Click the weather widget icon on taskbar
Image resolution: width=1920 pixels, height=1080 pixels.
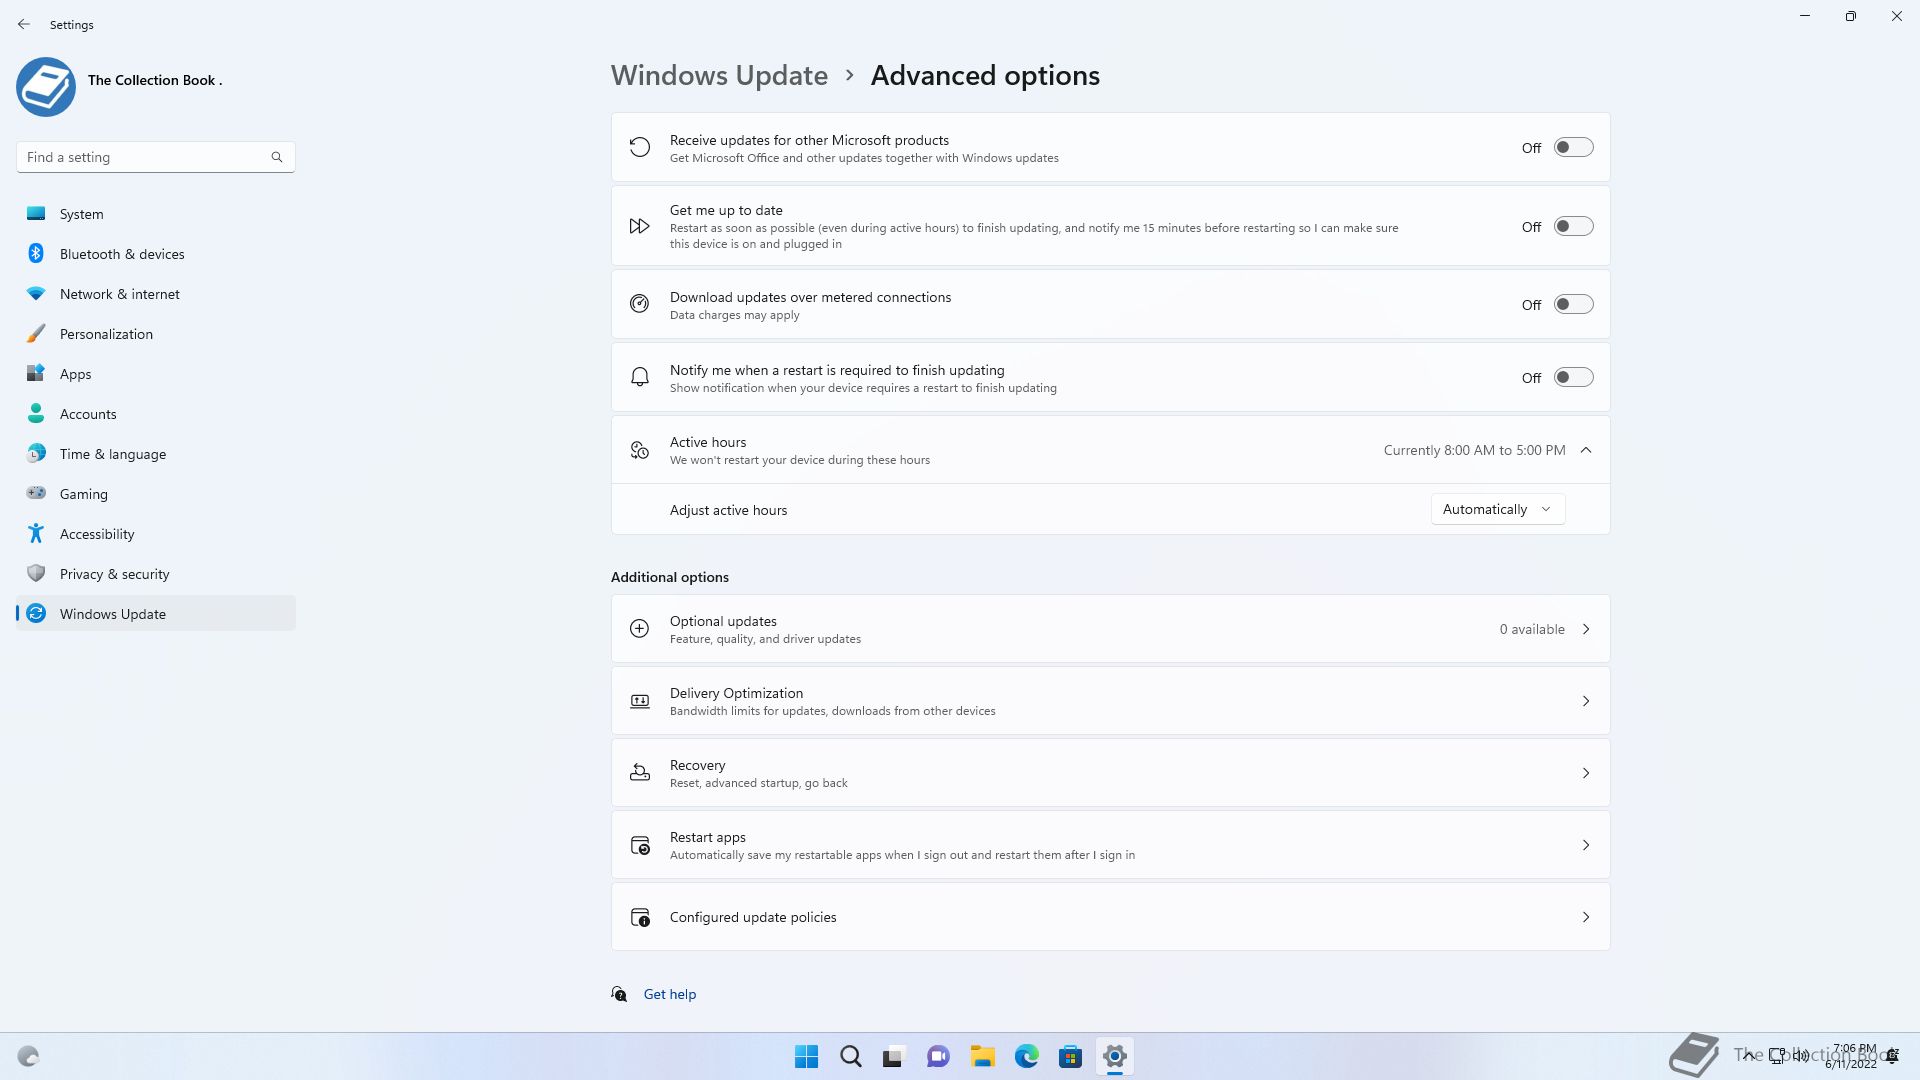click(28, 1056)
